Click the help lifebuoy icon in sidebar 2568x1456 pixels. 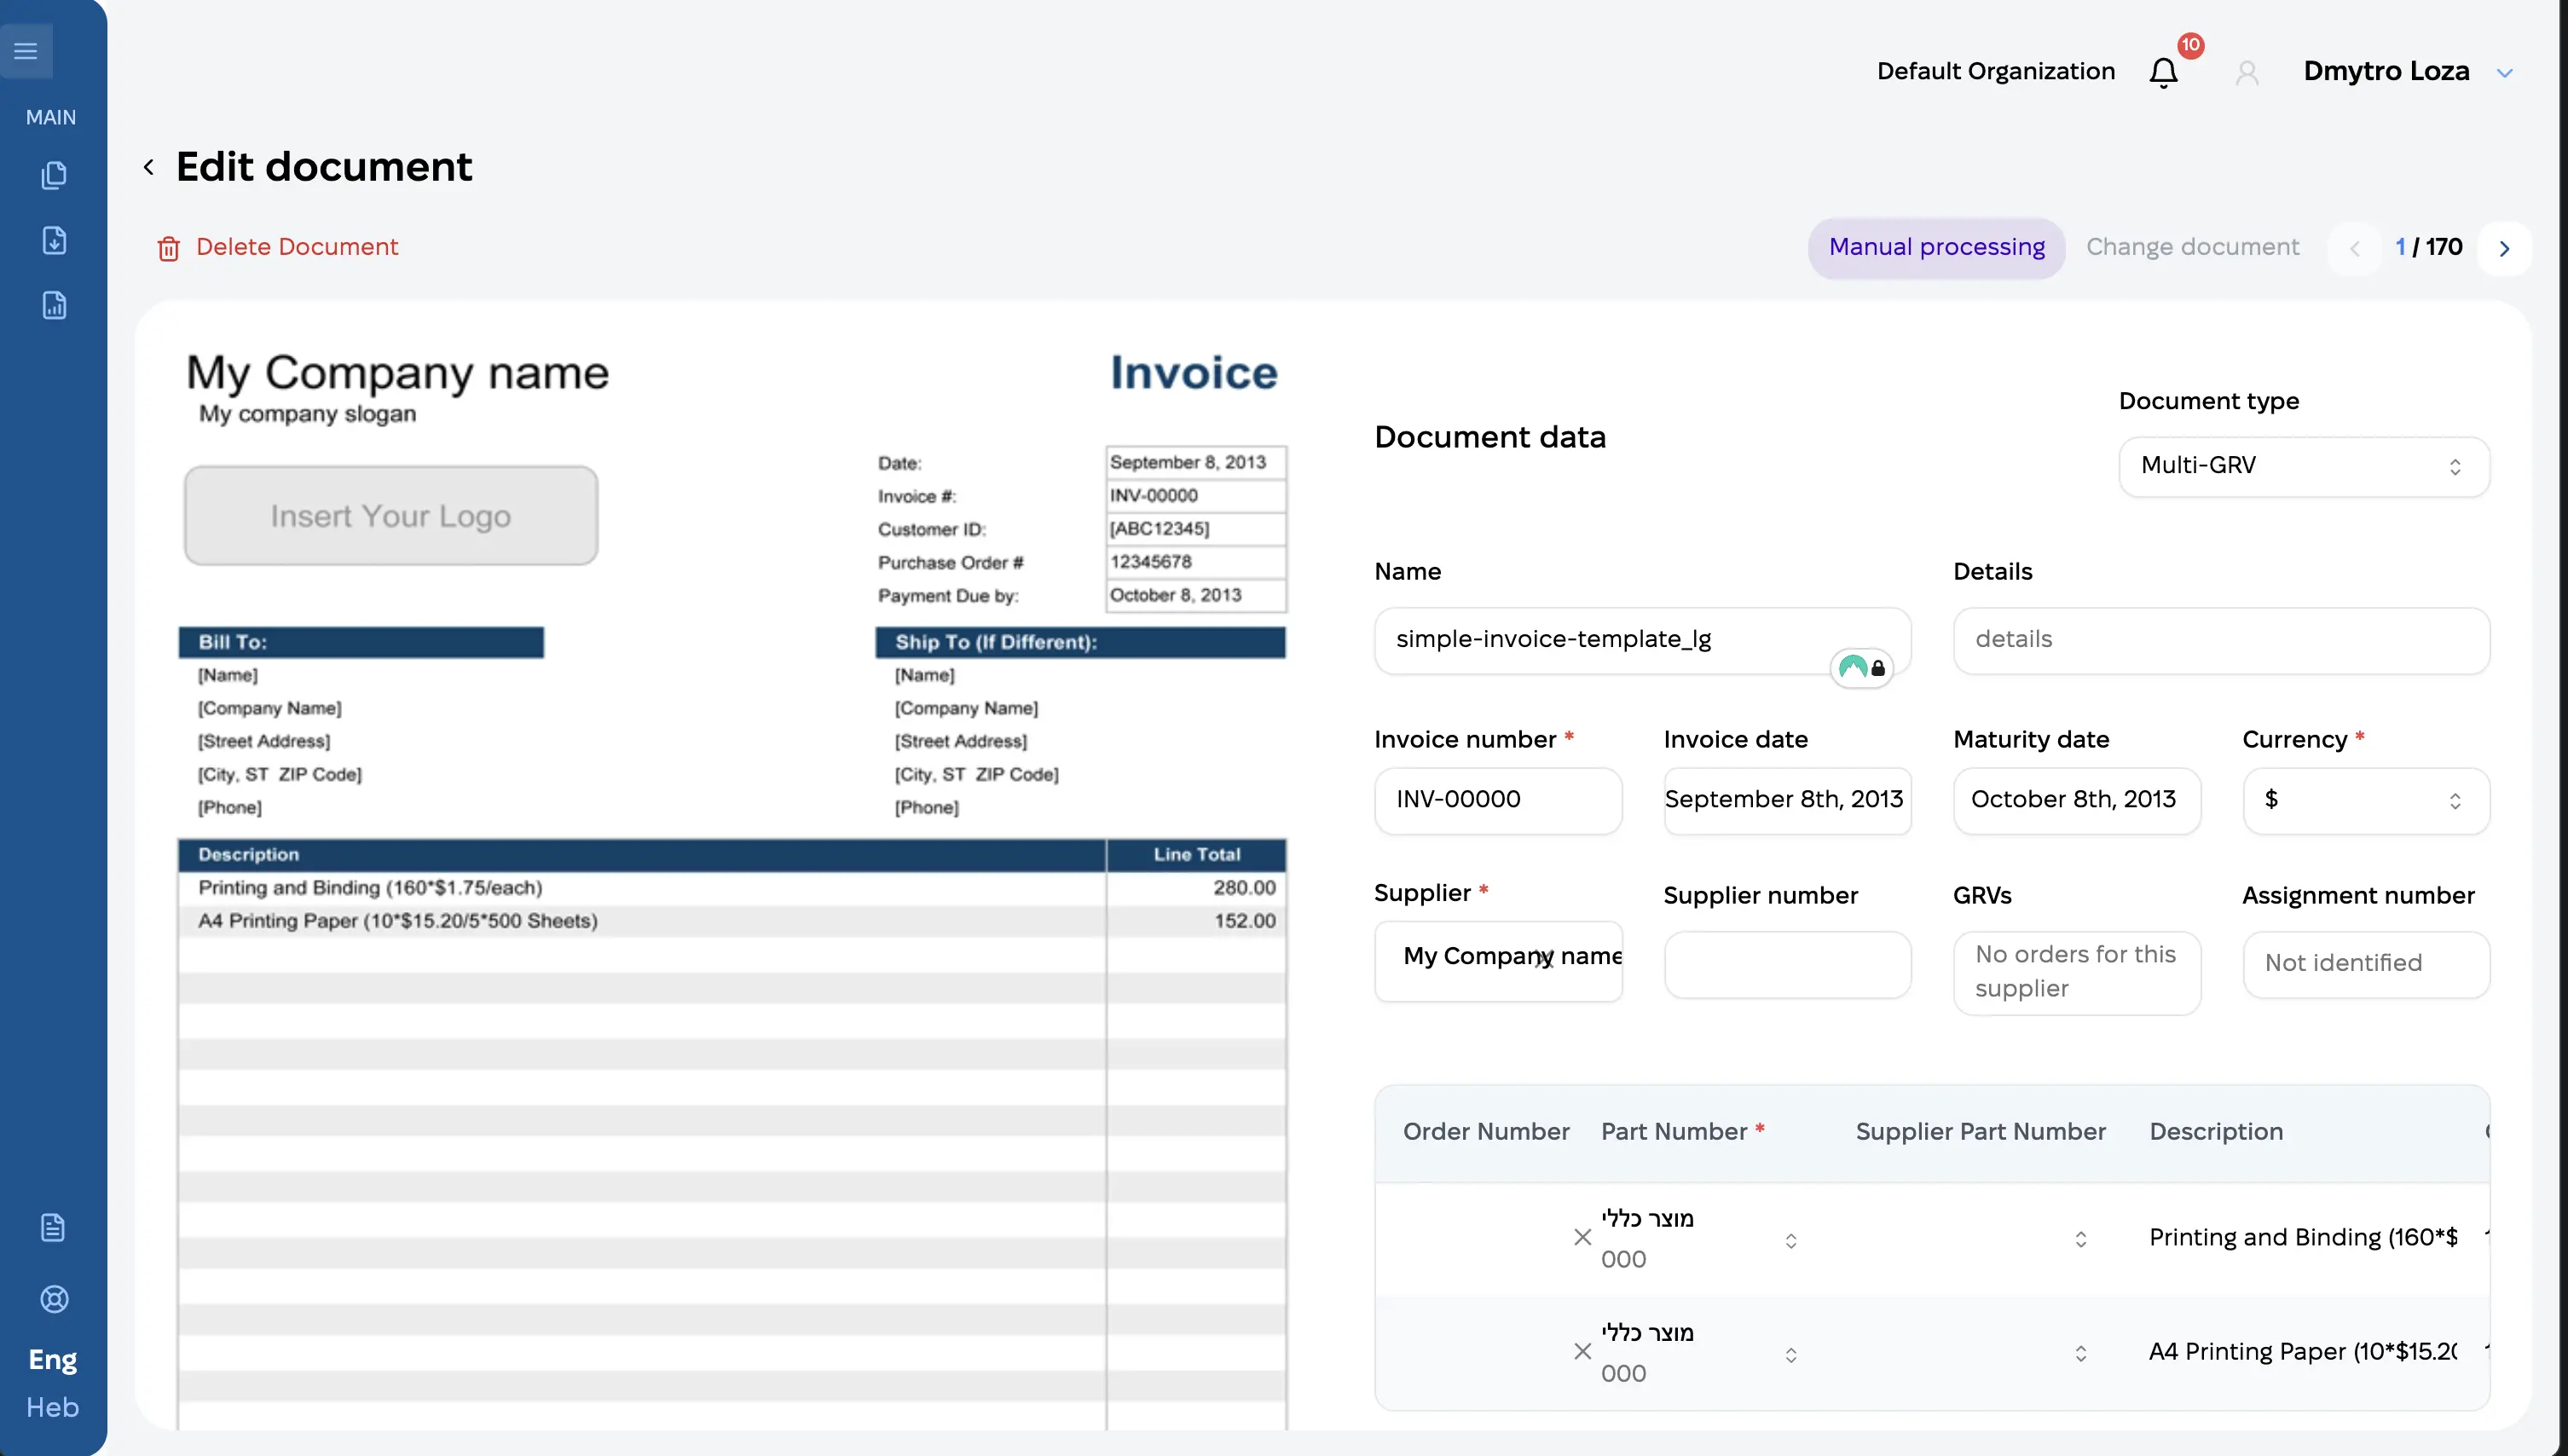[x=54, y=1299]
